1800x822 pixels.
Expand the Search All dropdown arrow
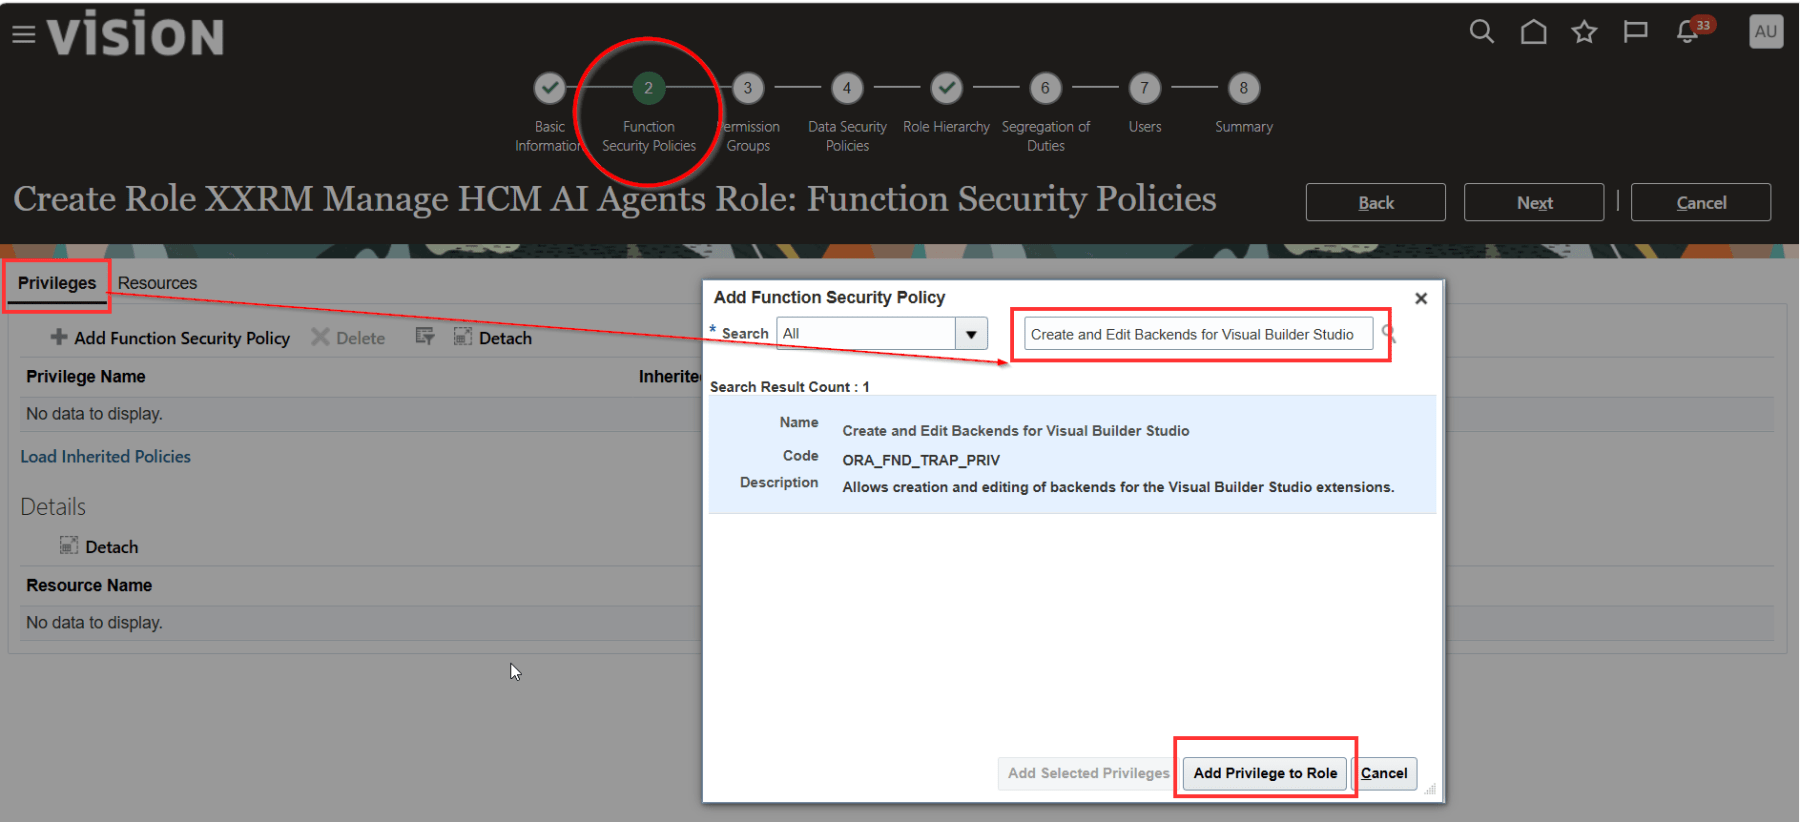coord(971,334)
